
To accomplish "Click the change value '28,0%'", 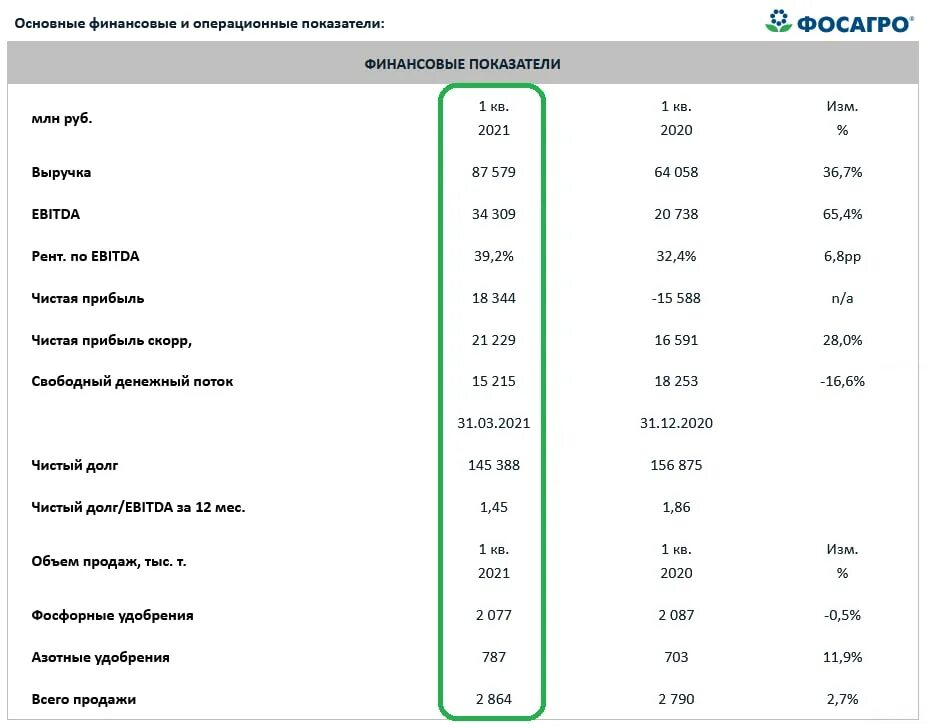I will coord(842,341).
